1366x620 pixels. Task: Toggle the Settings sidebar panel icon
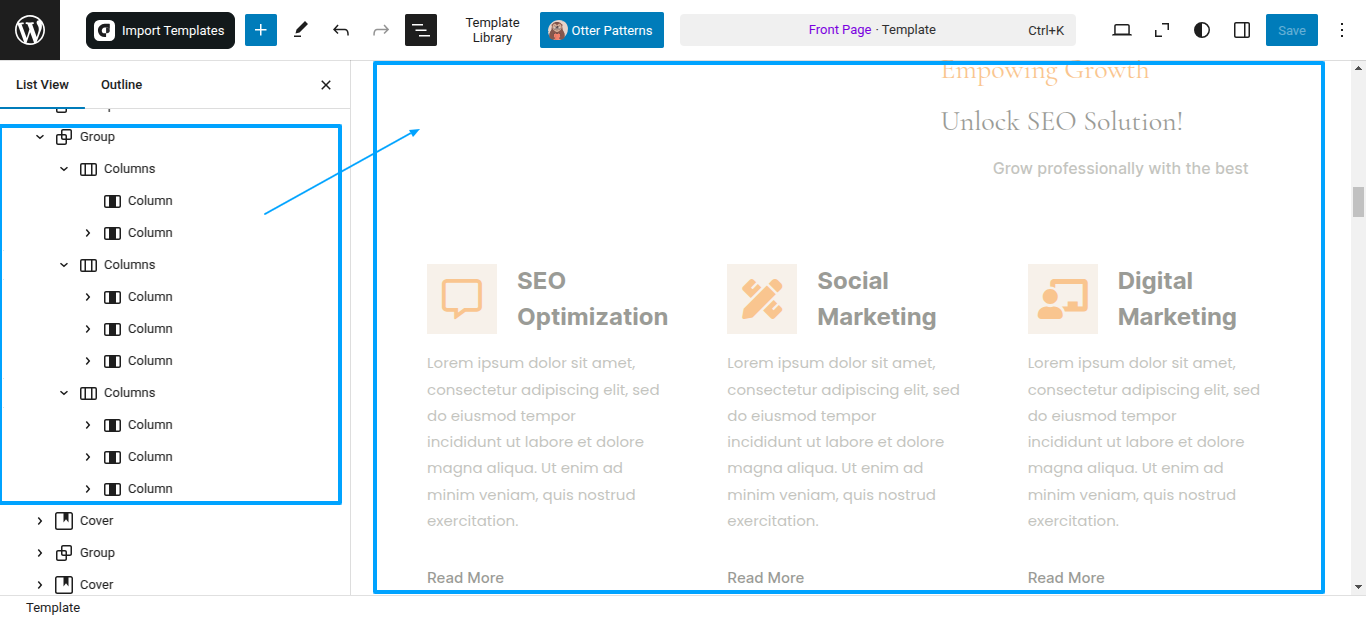tap(1242, 30)
